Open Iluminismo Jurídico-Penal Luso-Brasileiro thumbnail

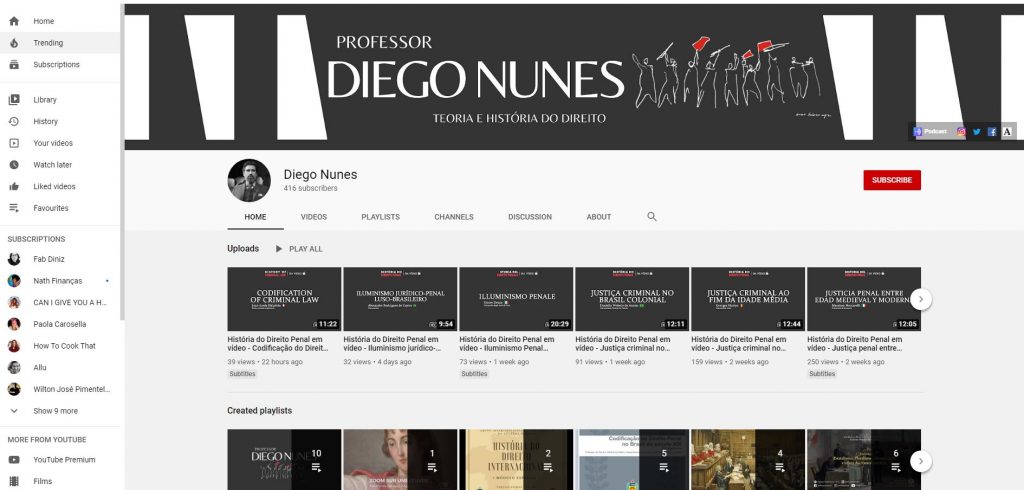coord(400,299)
